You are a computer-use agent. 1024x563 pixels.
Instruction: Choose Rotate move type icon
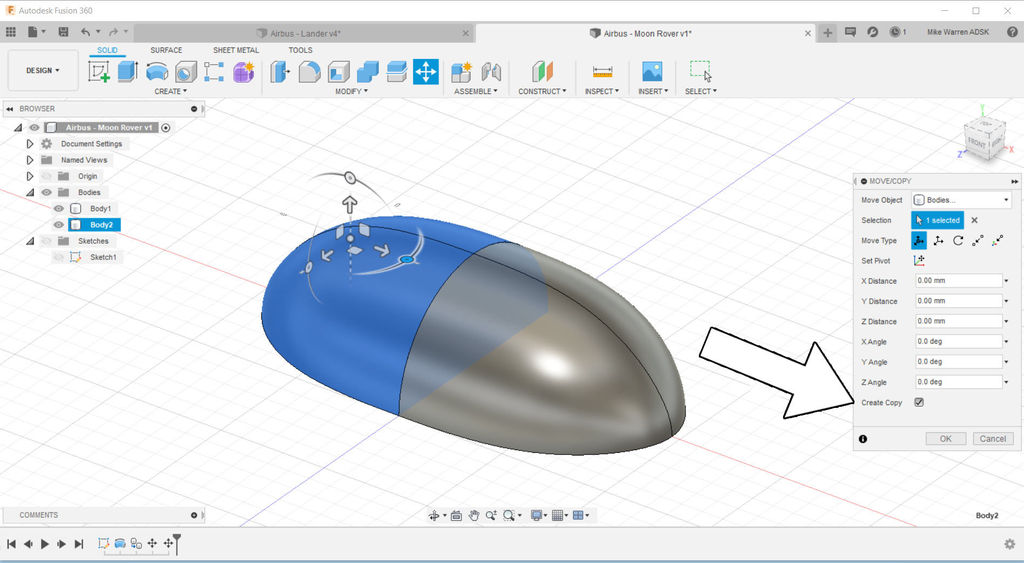[958, 240]
